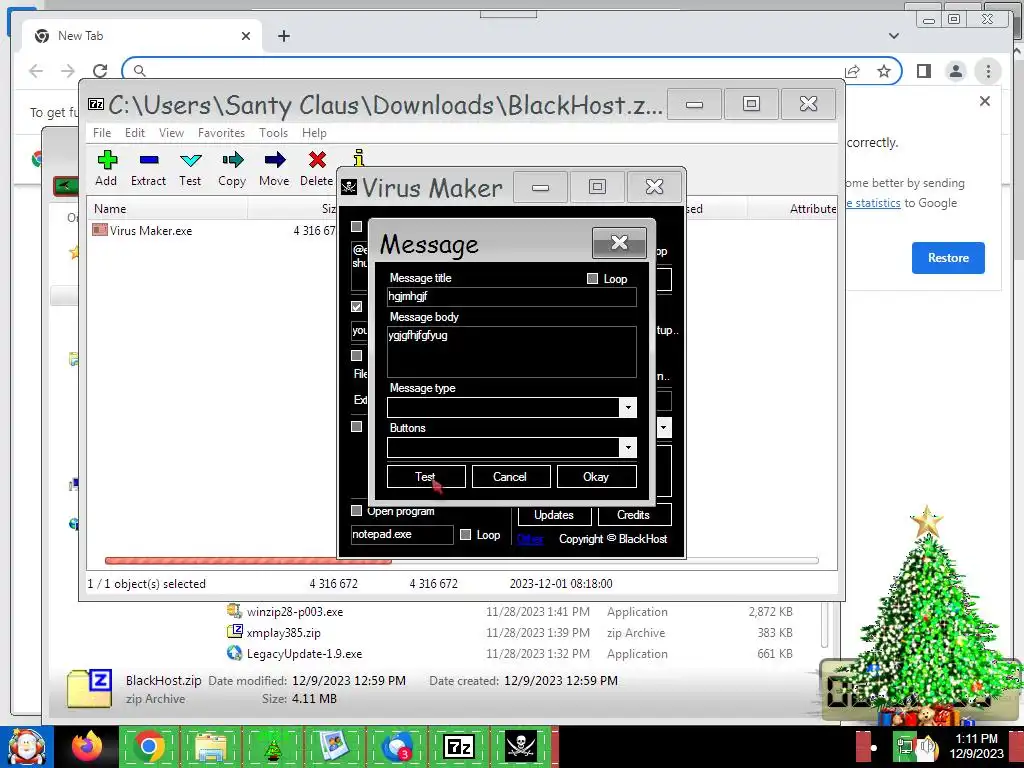Toggle the checkbox below the Ext label

click(357, 426)
